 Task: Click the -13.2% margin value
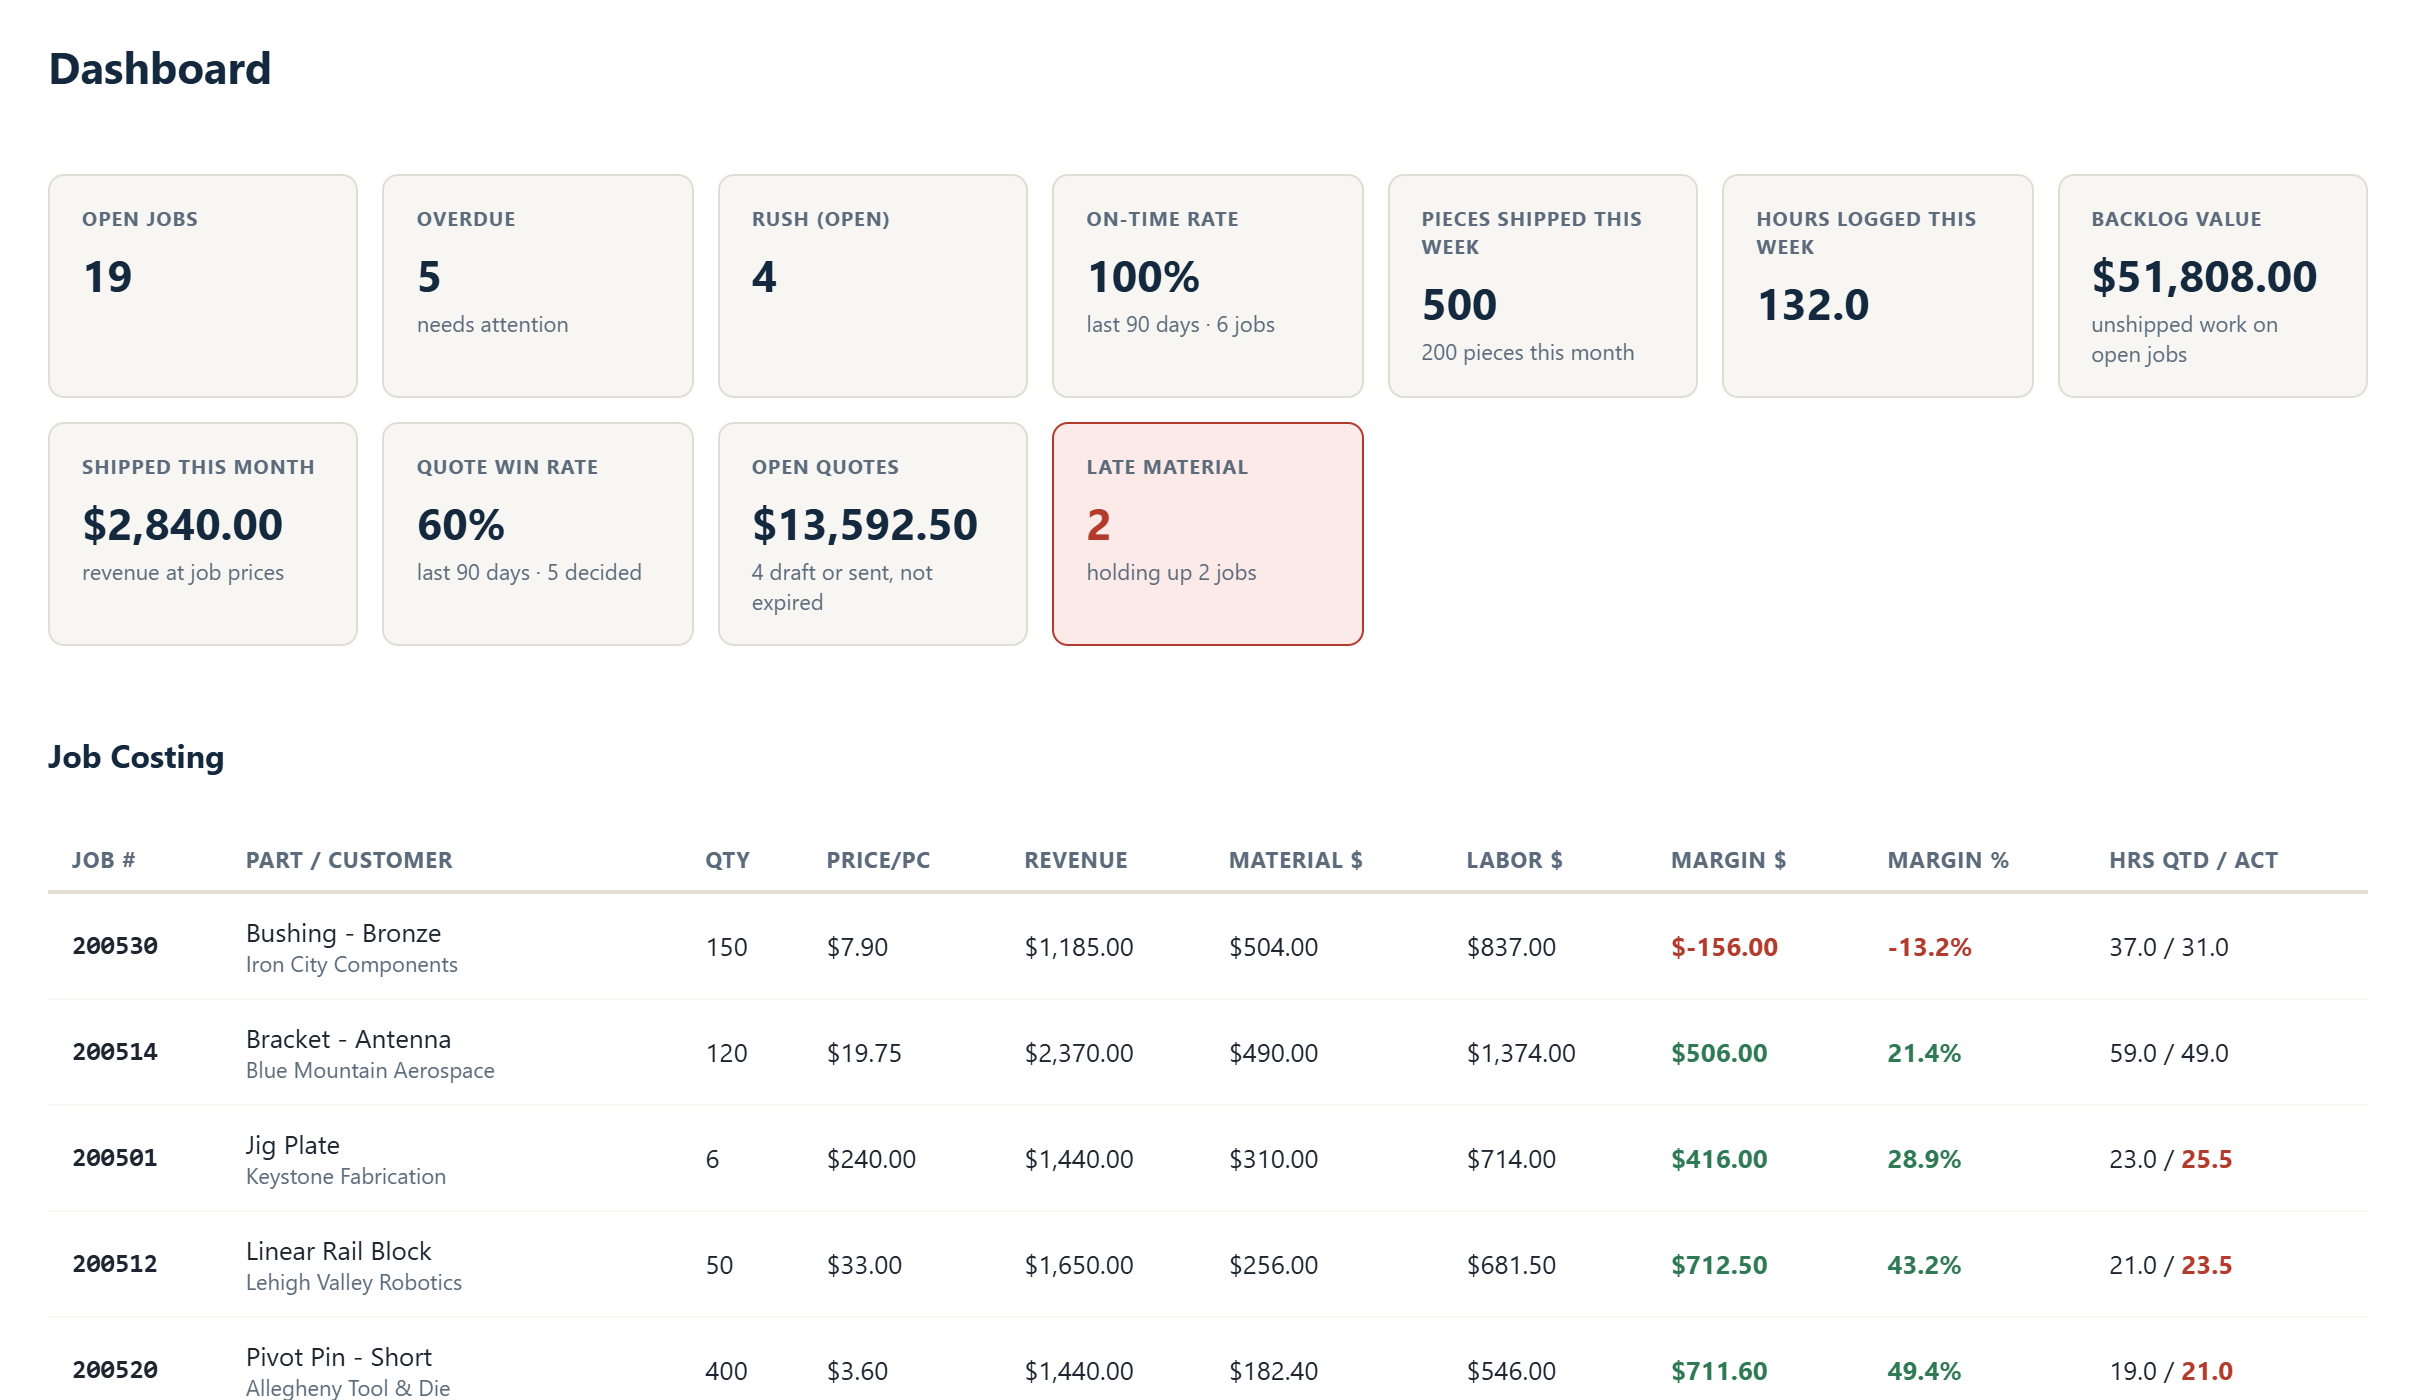1929,947
